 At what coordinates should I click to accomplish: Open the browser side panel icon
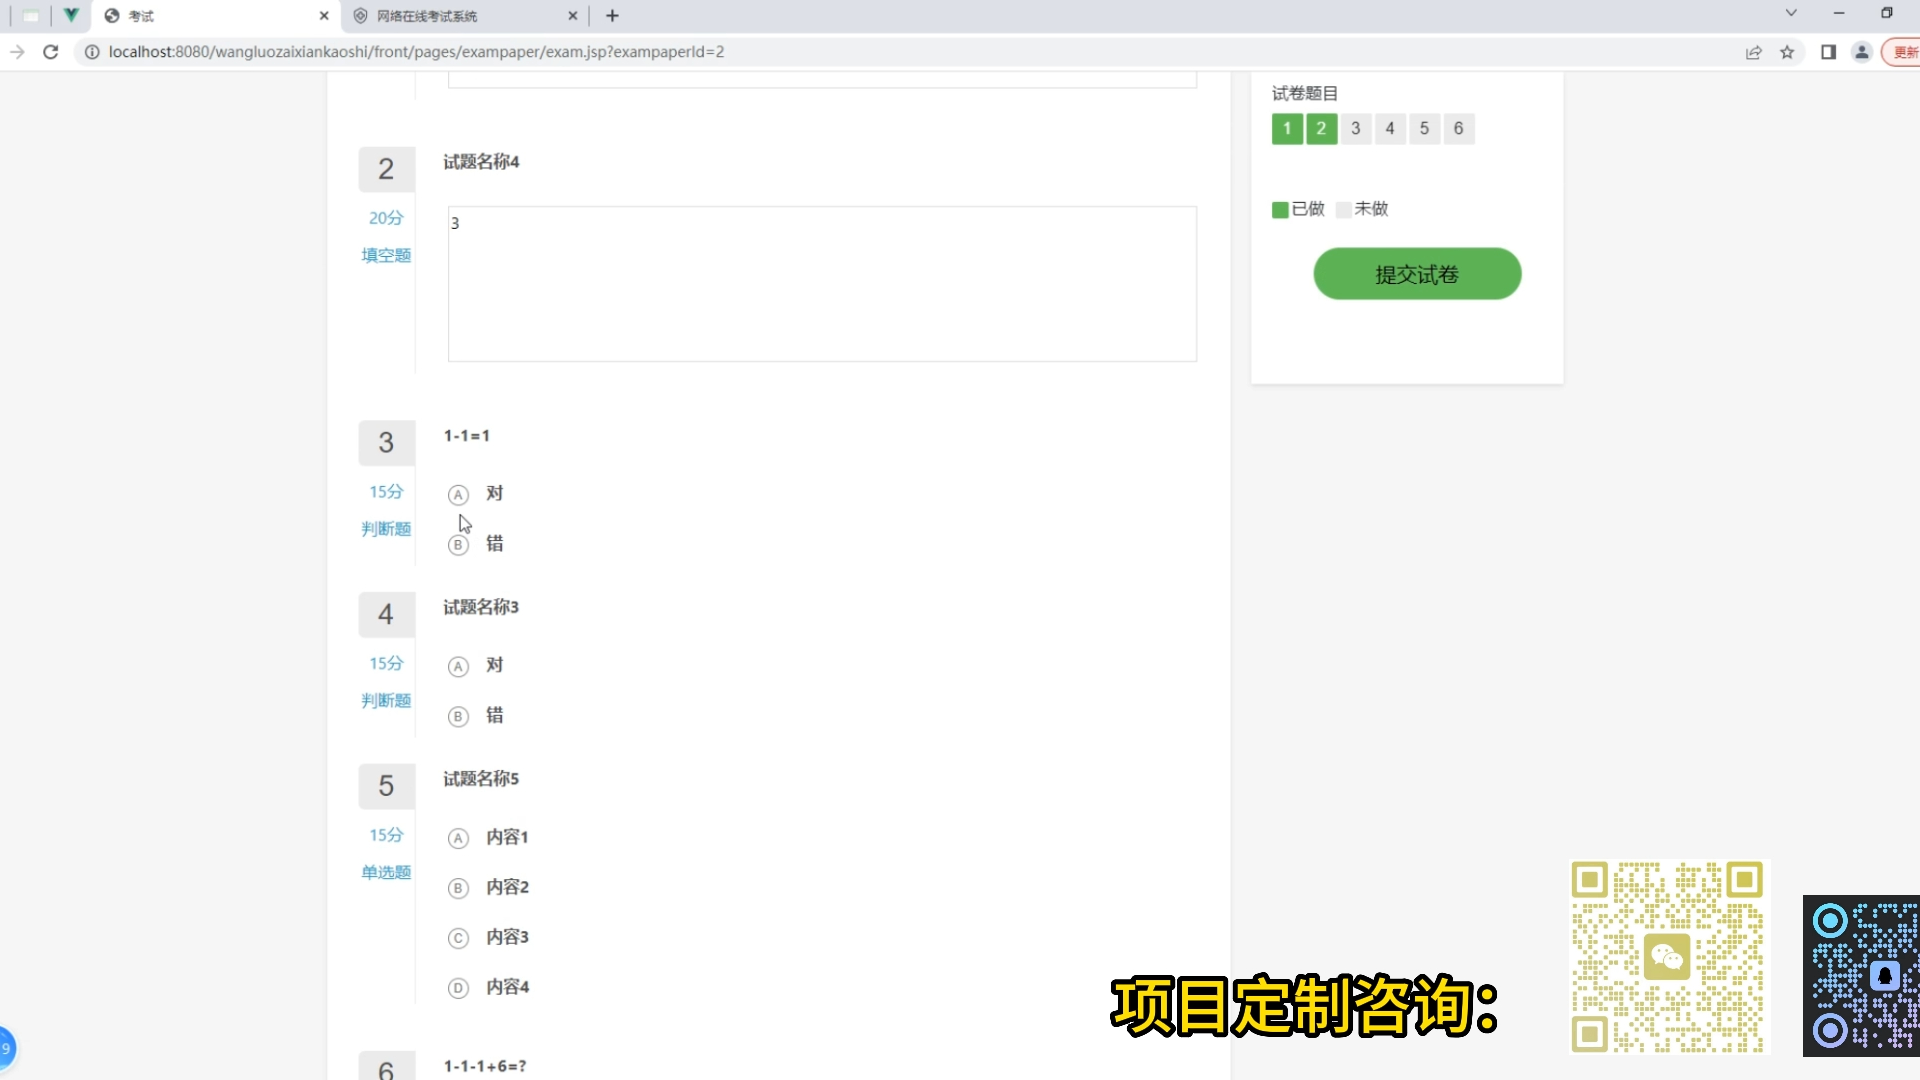pos(1828,52)
